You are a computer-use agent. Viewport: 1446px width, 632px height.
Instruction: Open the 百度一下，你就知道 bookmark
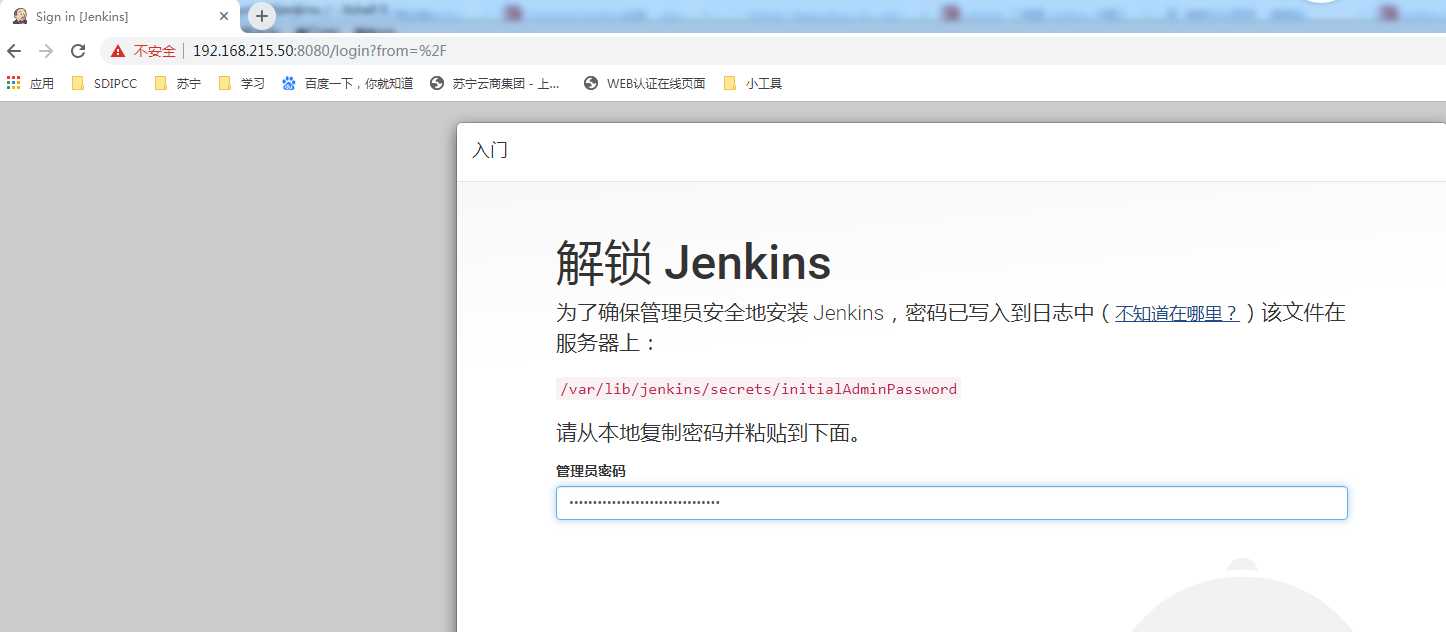tap(347, 84)
